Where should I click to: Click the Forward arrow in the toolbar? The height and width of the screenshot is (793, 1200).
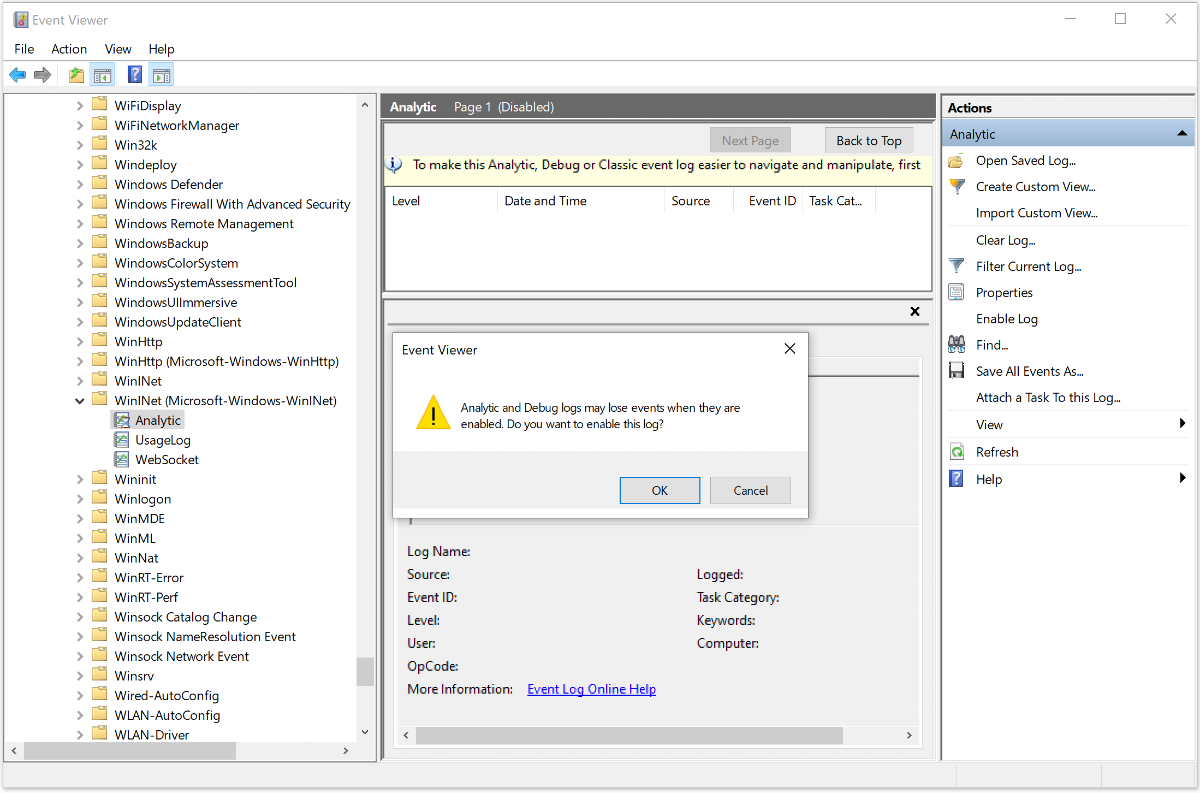coord(42,75)
